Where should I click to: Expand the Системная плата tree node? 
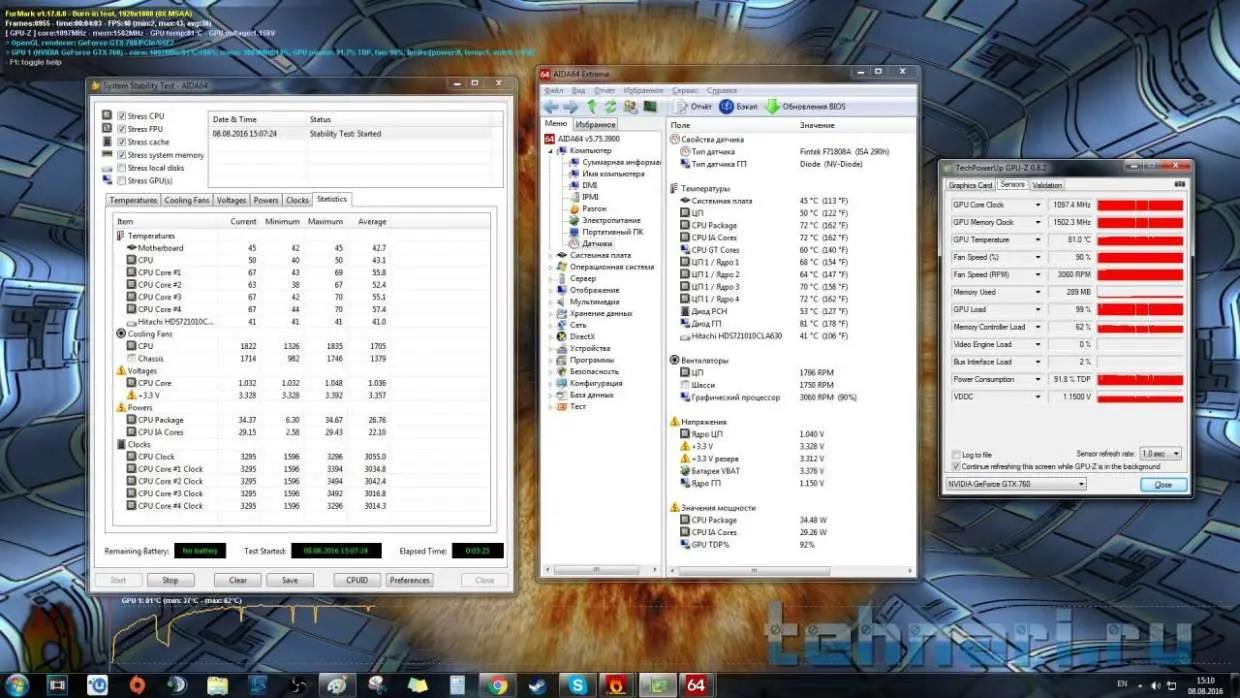pos(551,255)
